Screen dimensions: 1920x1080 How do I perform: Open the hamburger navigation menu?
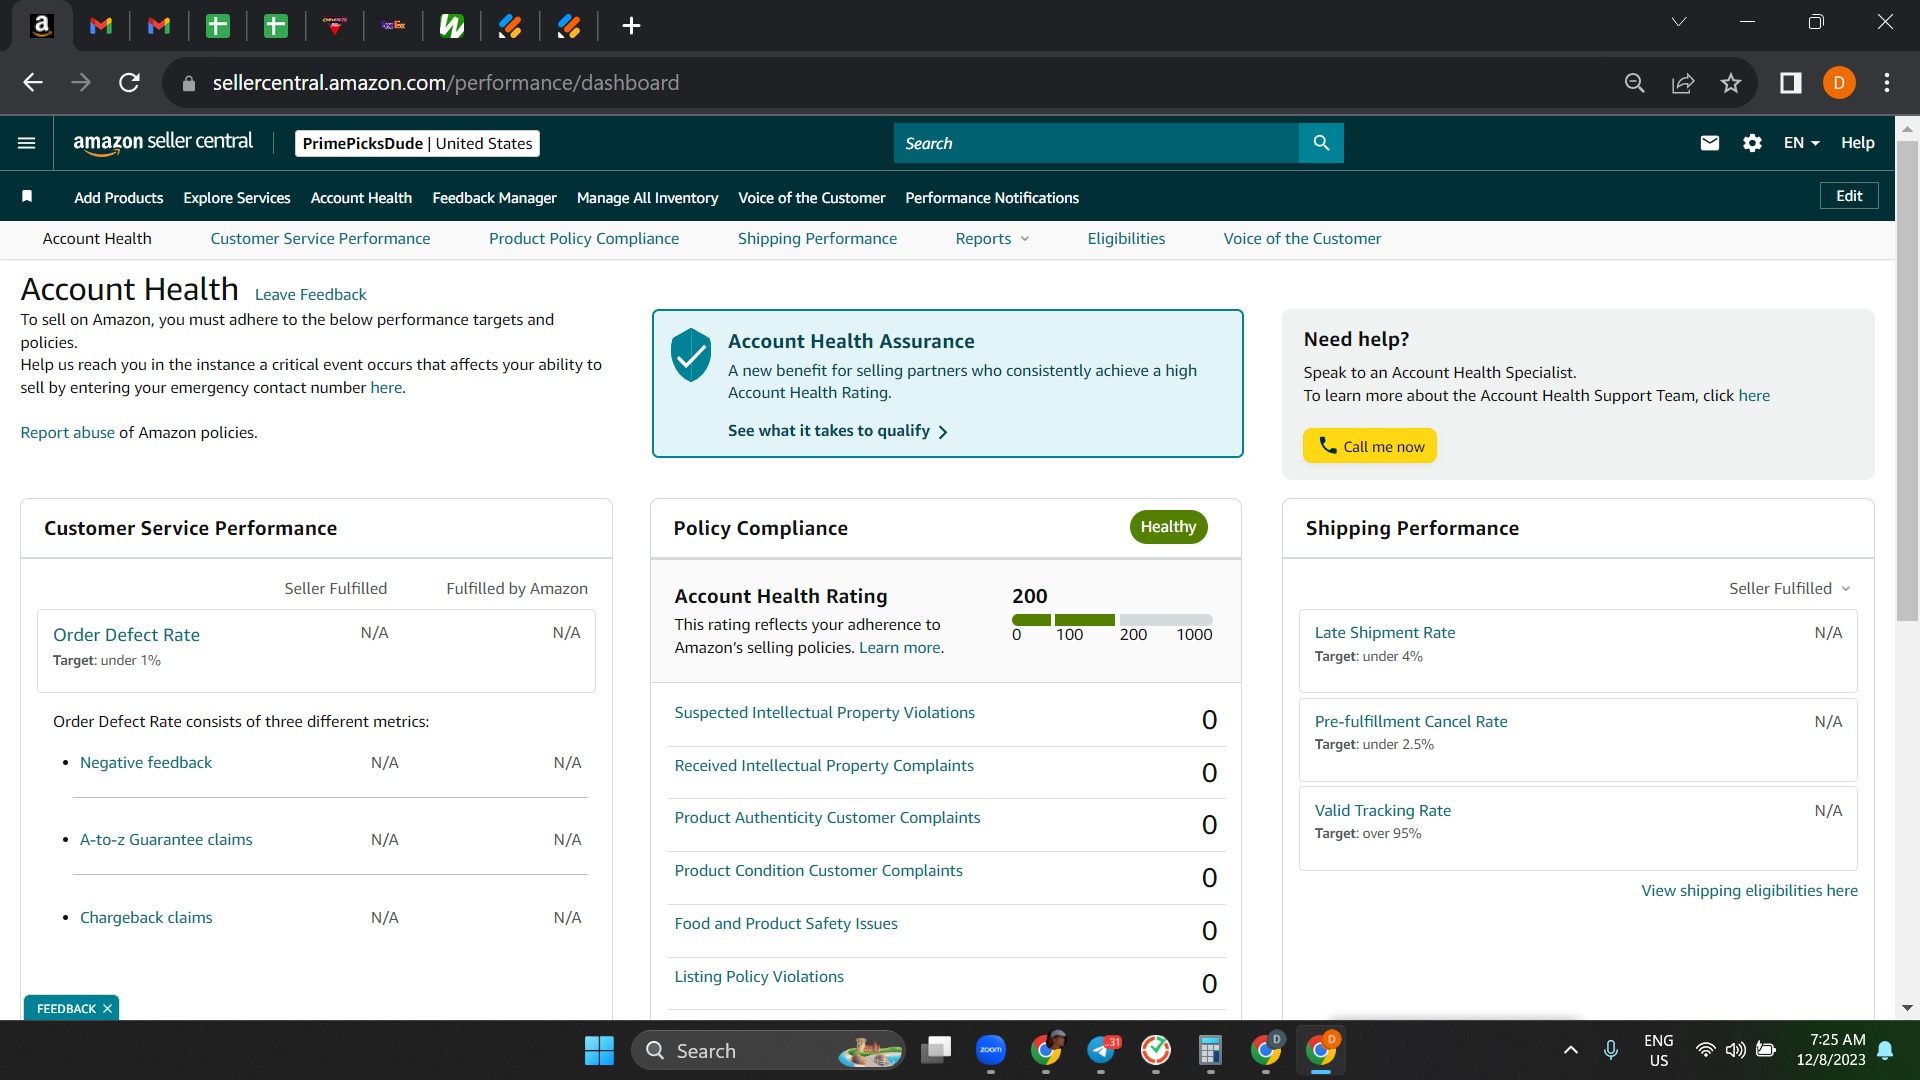[x=27, y=143]
